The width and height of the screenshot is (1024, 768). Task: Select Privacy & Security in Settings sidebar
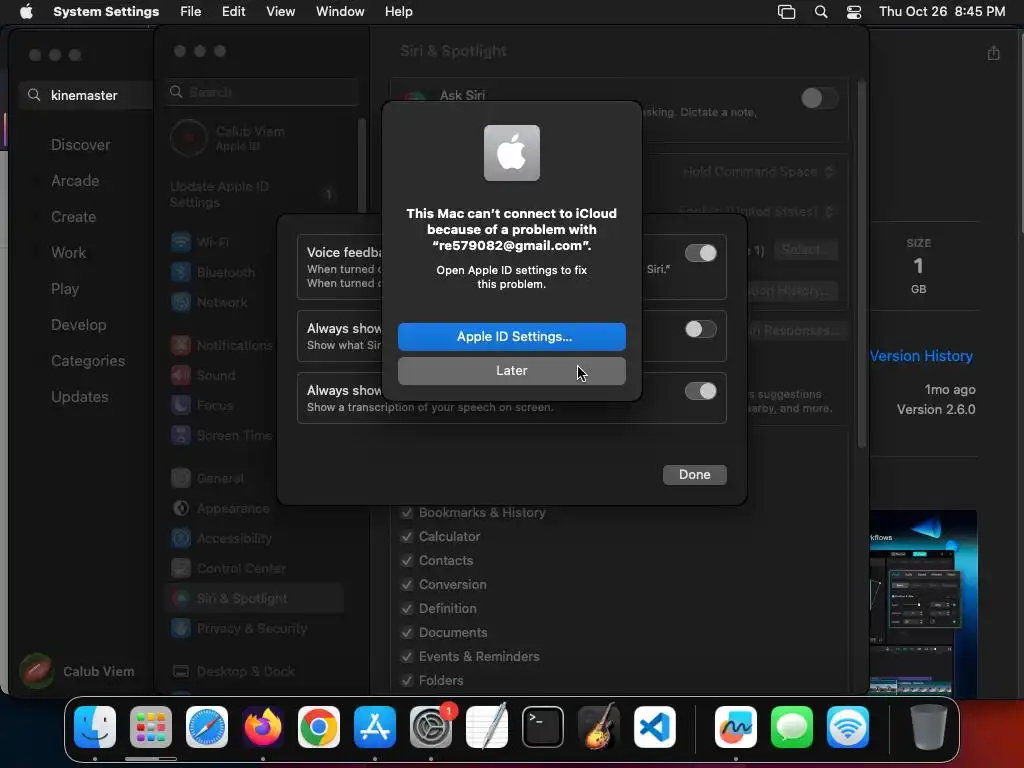tap(255, 628)
